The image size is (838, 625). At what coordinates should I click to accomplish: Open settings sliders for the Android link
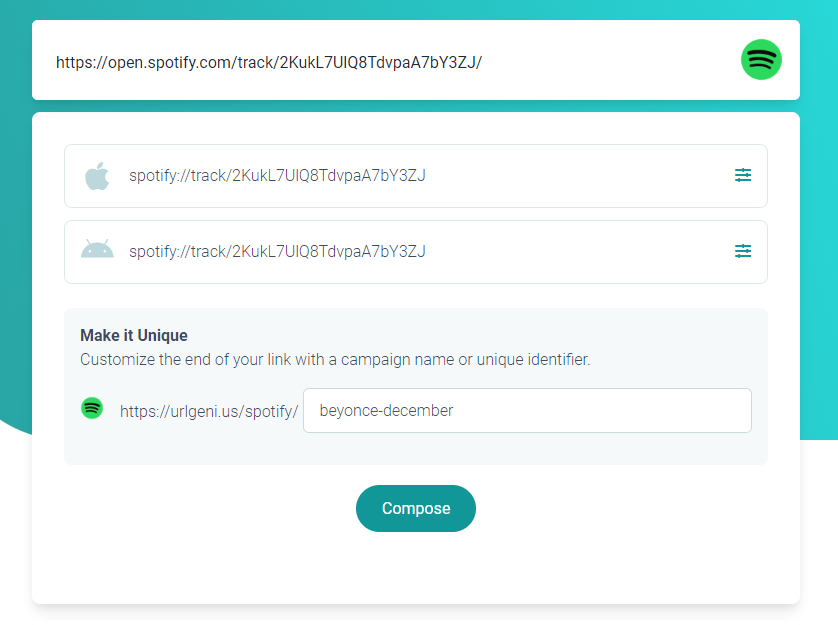pos(743,251)
